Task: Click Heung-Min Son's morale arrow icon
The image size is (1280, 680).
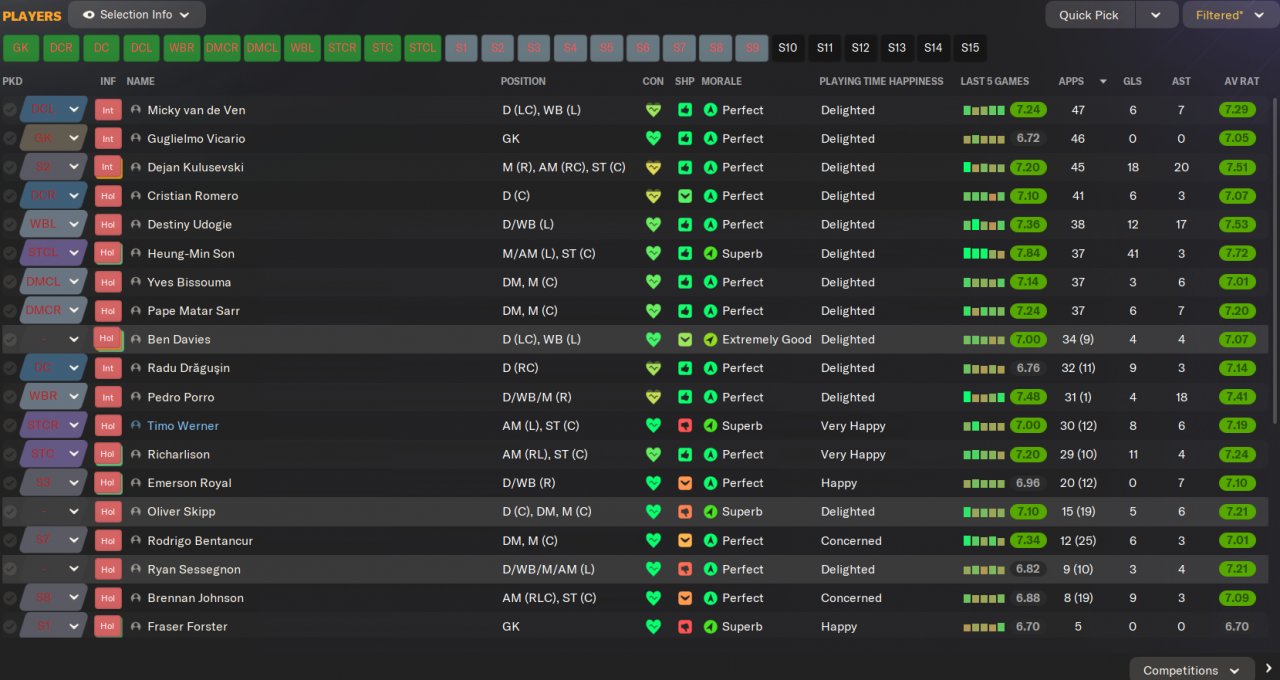Action: tap(711, 254)
